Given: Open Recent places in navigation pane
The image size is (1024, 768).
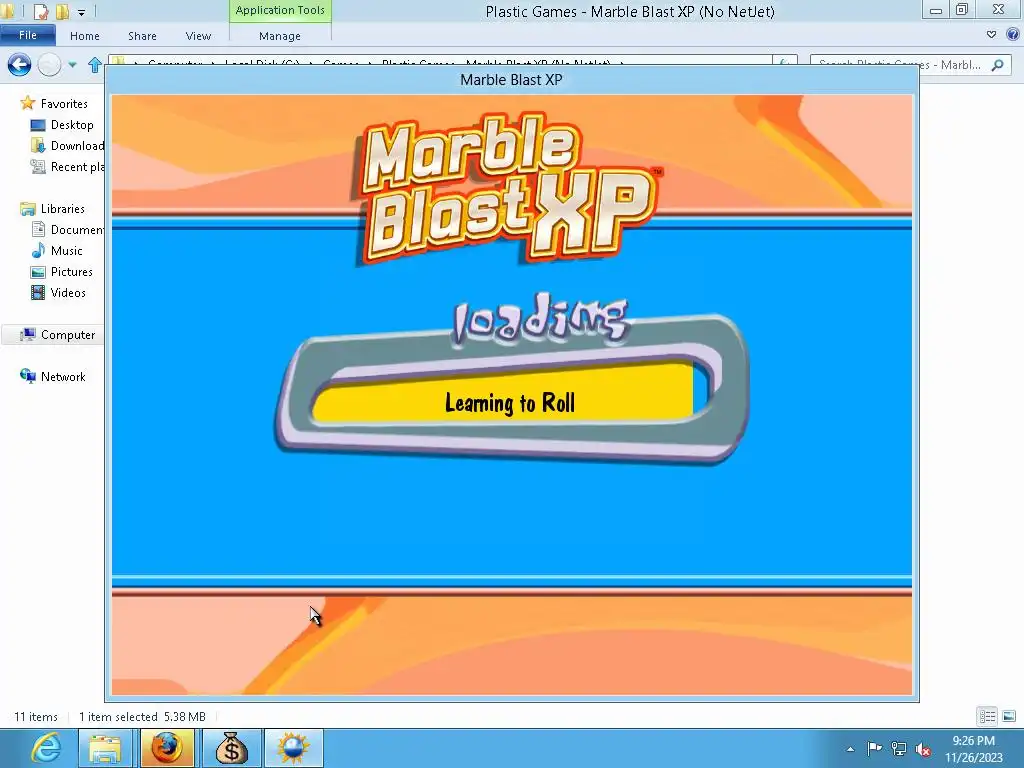Looking at the screenshot, I should point(77,167).
